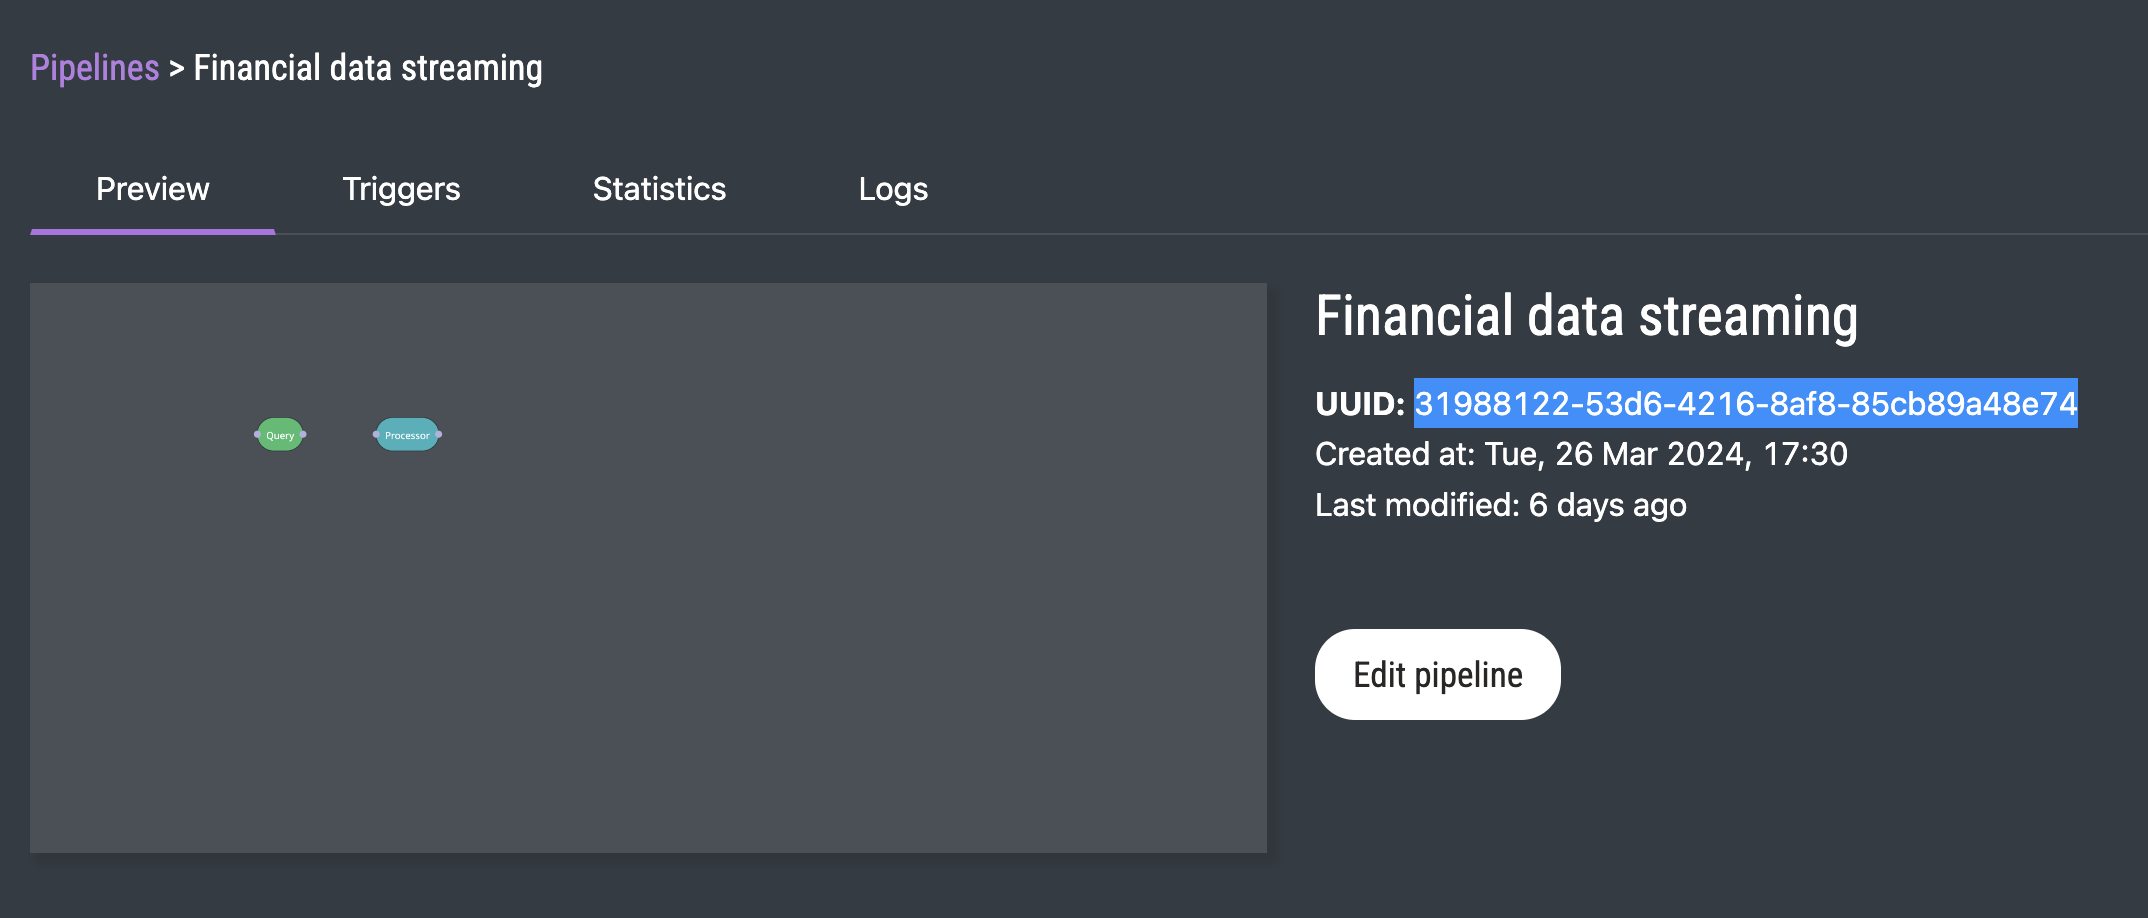Go back via the Pipelines breadcrumb link
Screen dimensions: 2148x918
[x=95, y=68]
